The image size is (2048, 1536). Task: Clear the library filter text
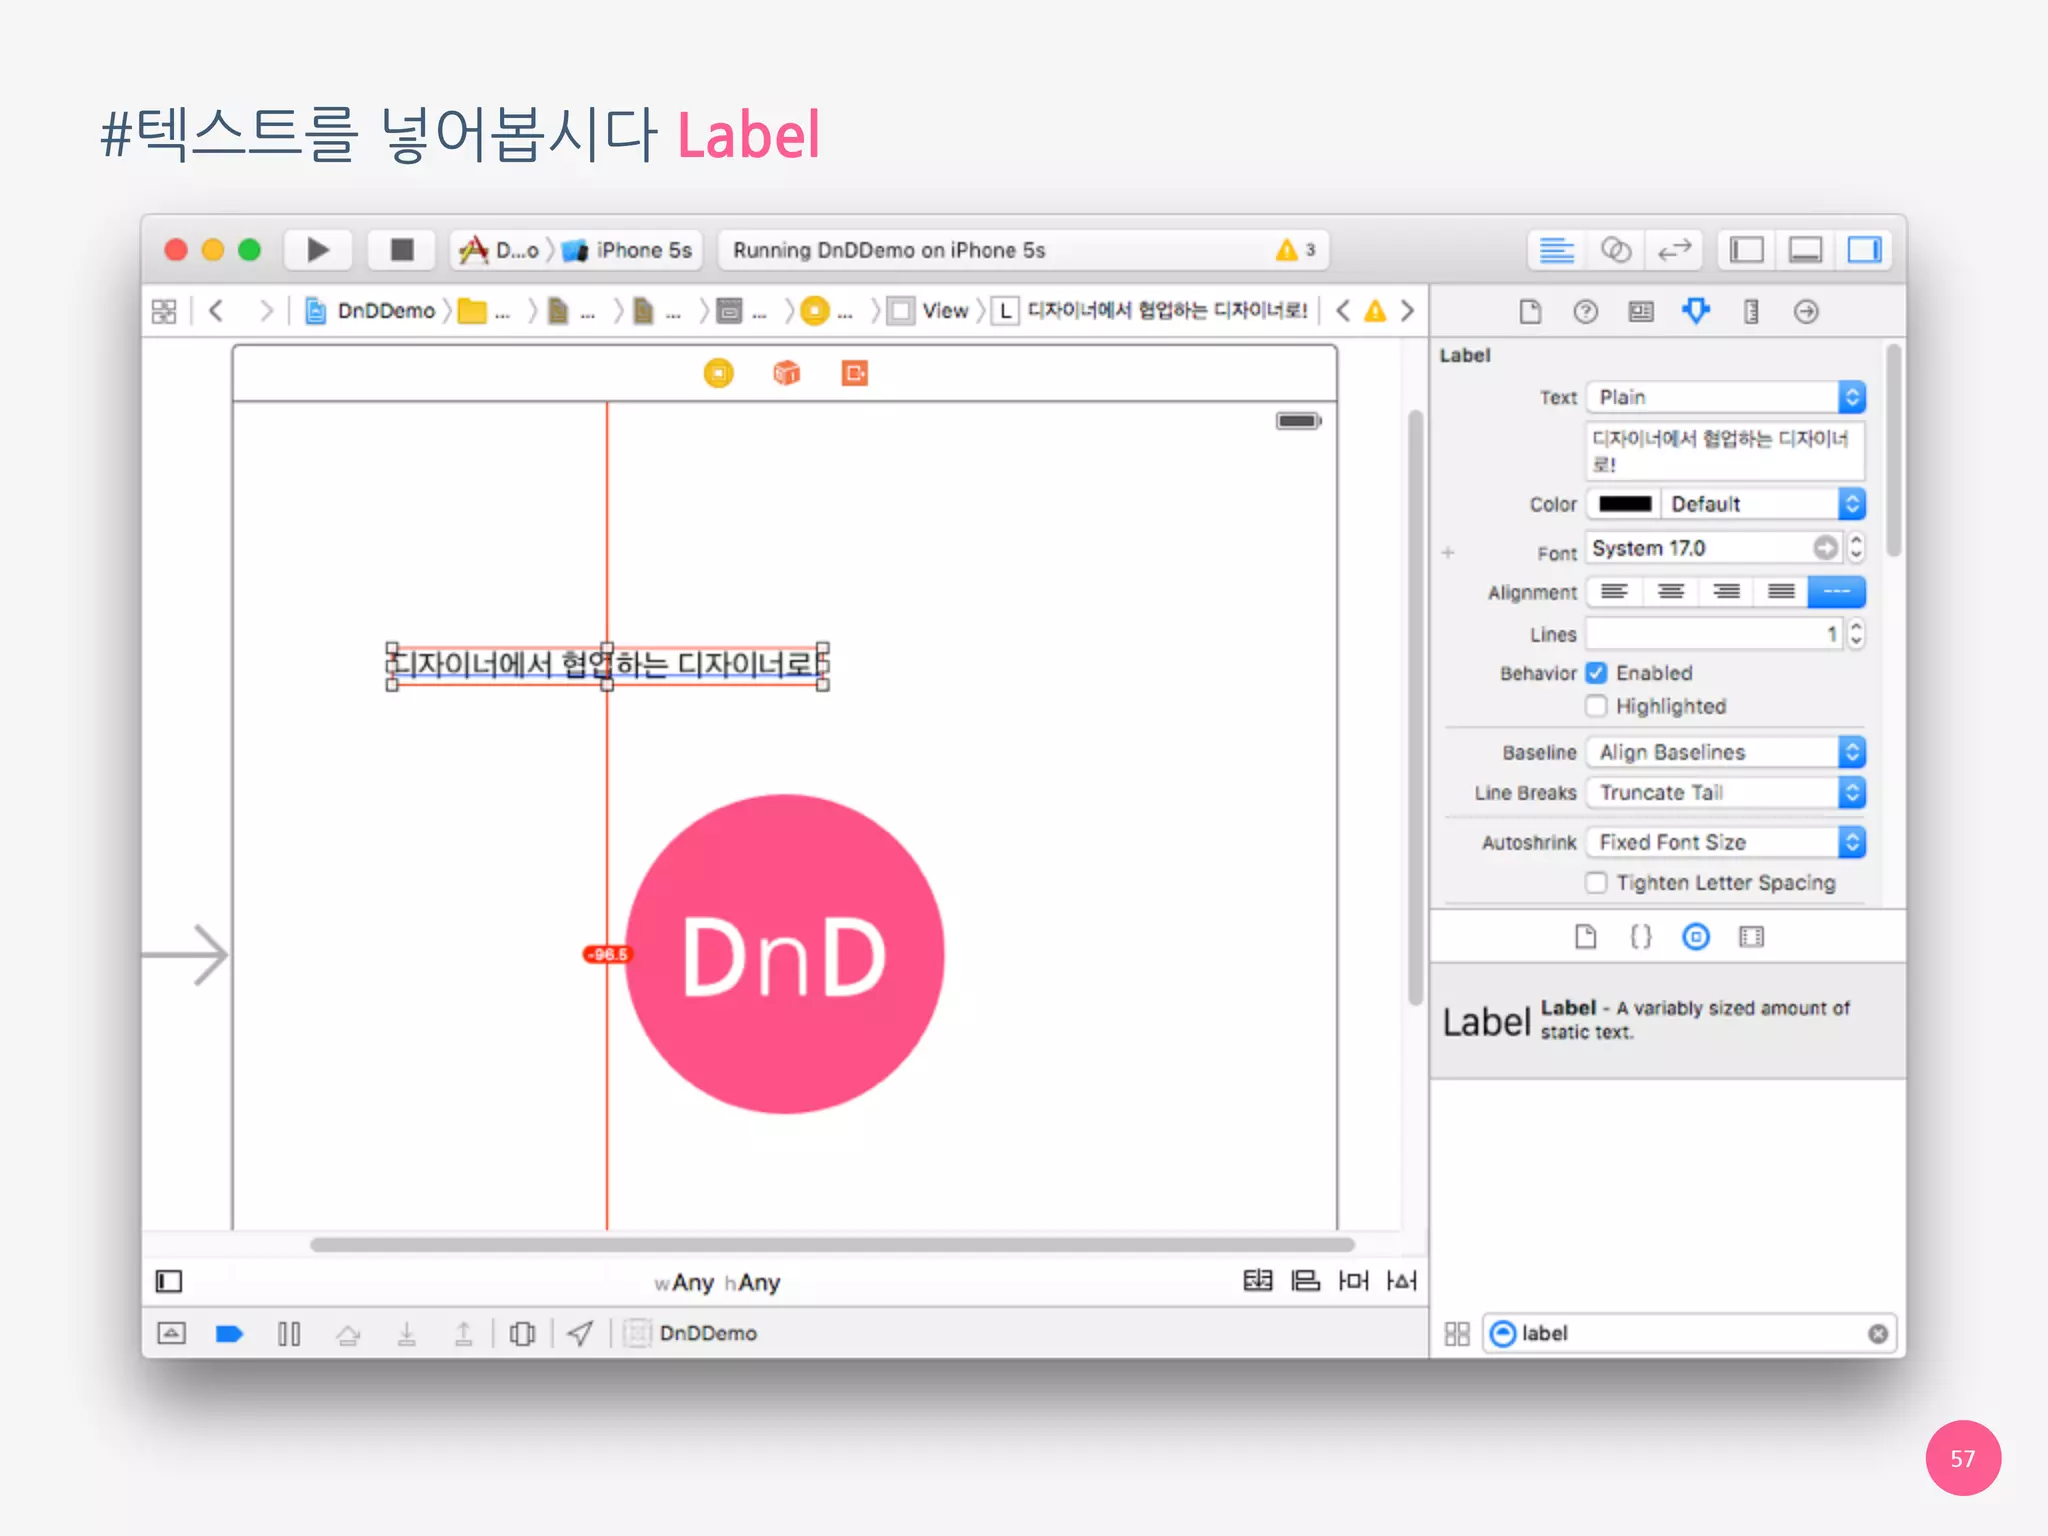pos(1878,1333)
